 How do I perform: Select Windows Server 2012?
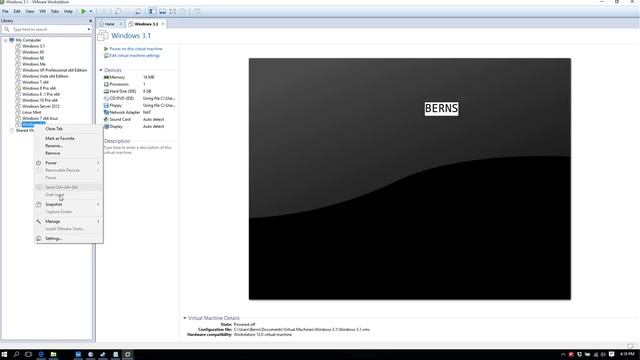click(x=41, y=106)
